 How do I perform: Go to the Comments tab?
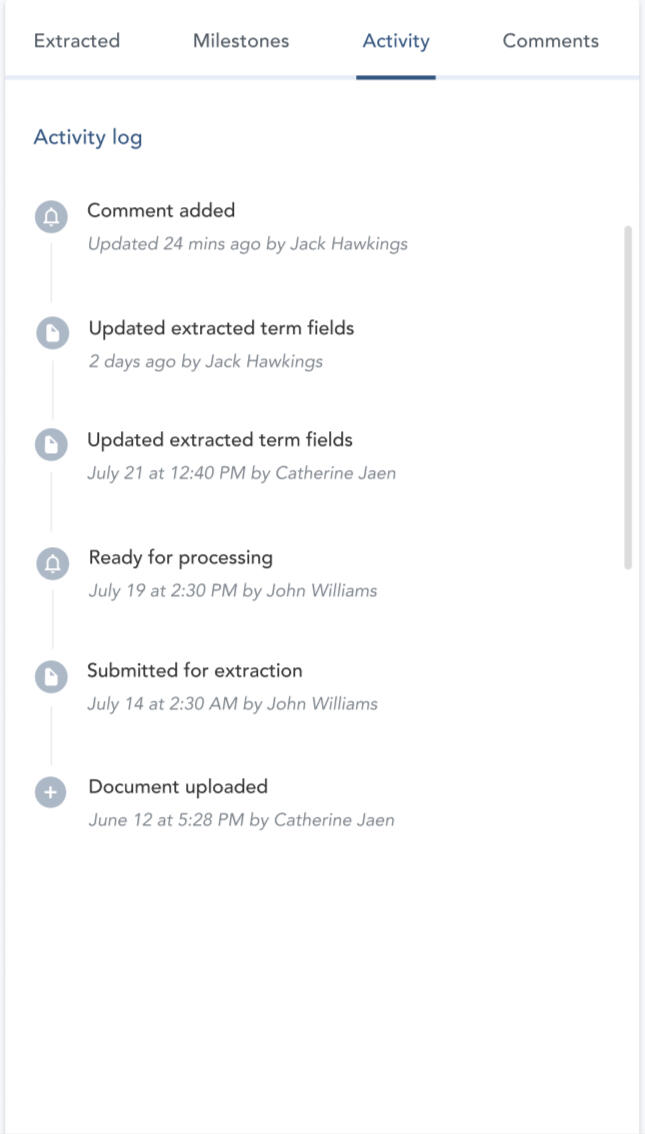coord(551,41)
